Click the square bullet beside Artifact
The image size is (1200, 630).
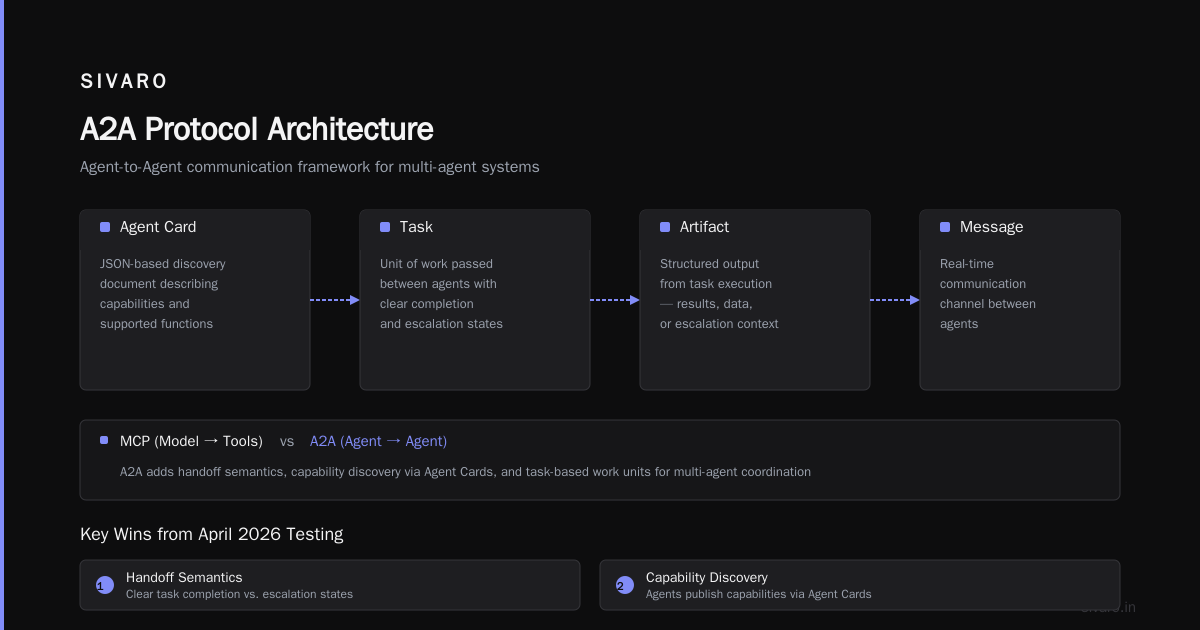pos(665,227)
